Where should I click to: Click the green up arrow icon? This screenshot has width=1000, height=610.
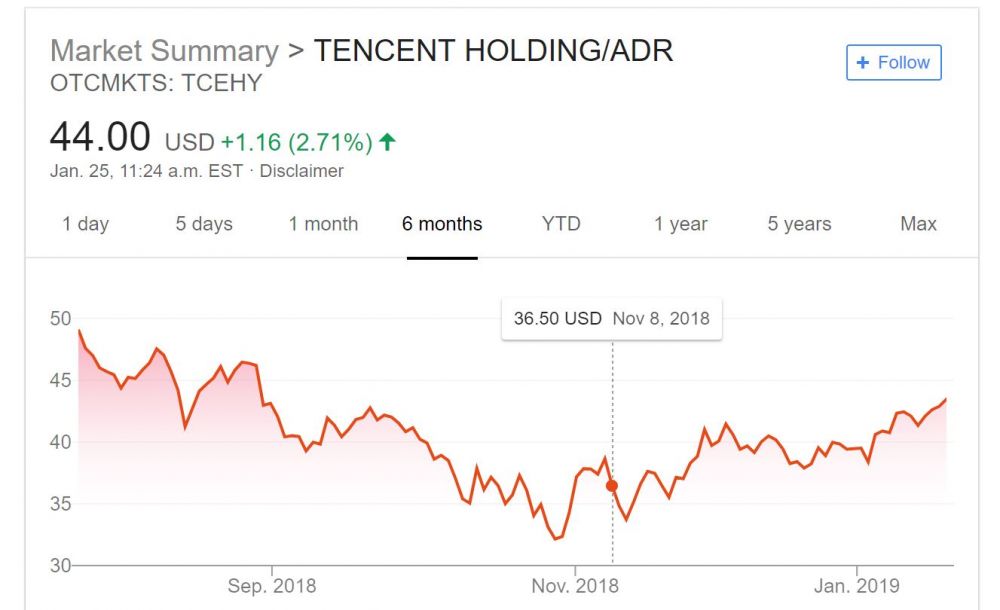click(x=387, y=142)
